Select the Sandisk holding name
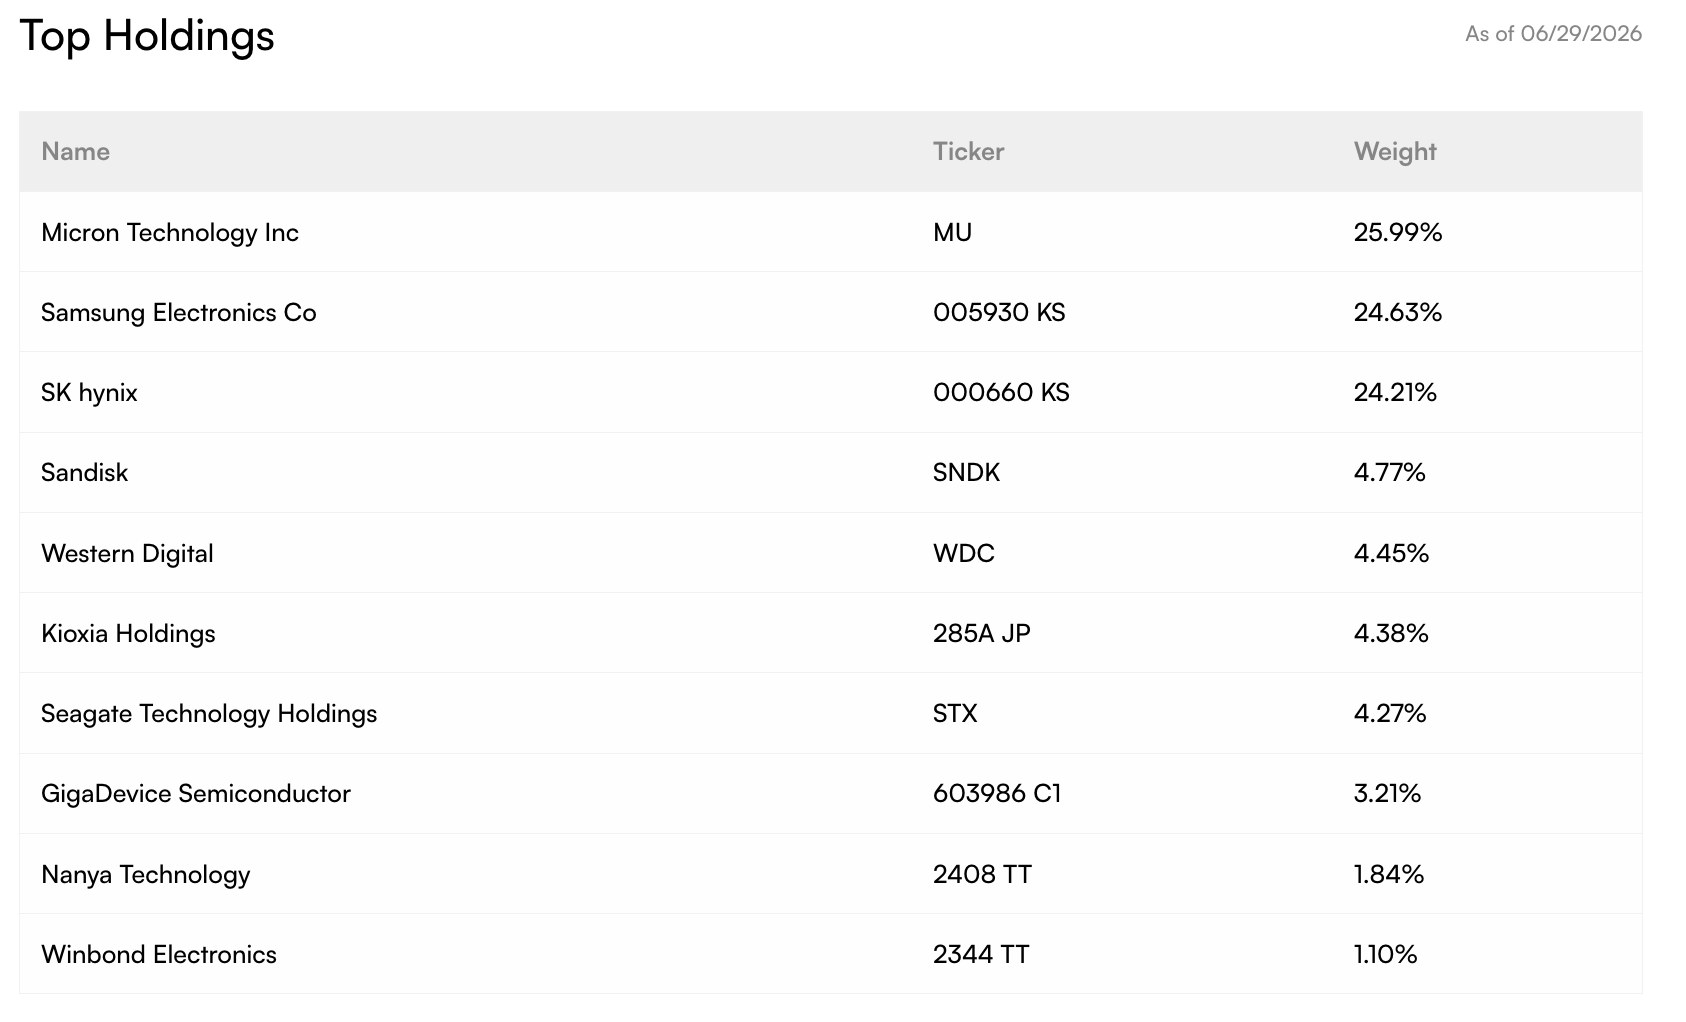1686x1022 pixels. pyautogui.click(x=84, y=472)
